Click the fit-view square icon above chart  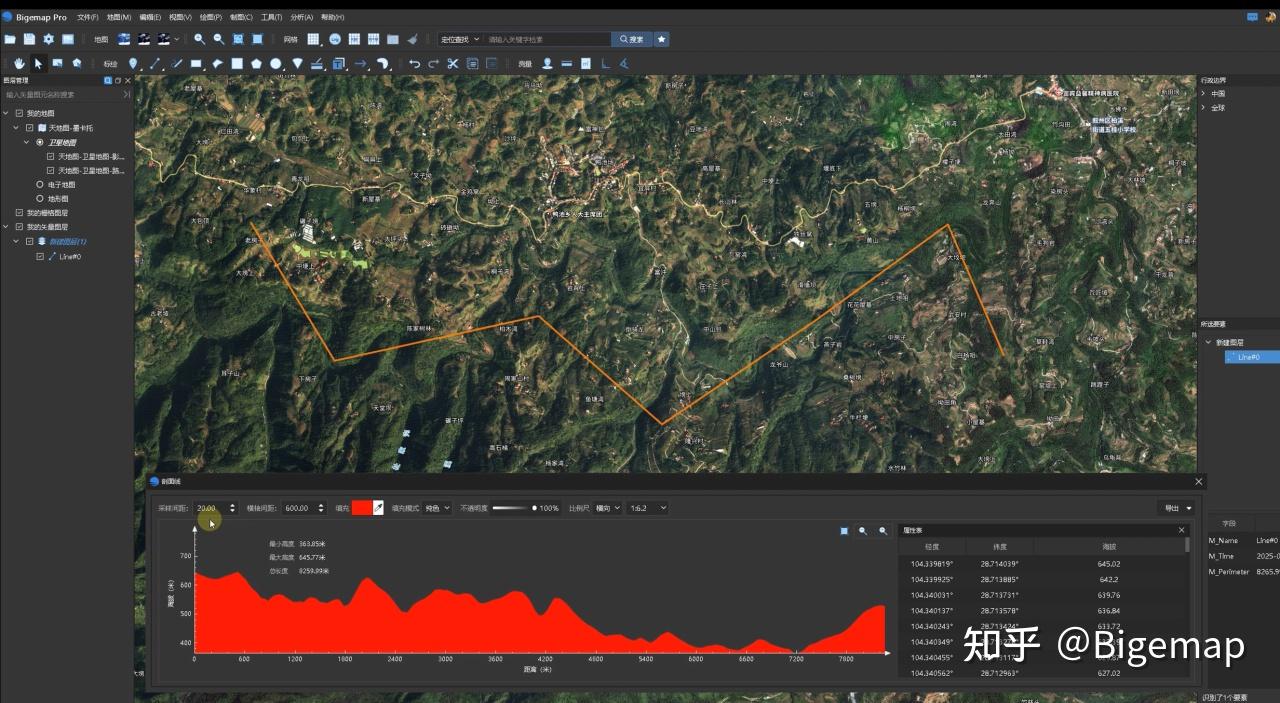point(844,531)
